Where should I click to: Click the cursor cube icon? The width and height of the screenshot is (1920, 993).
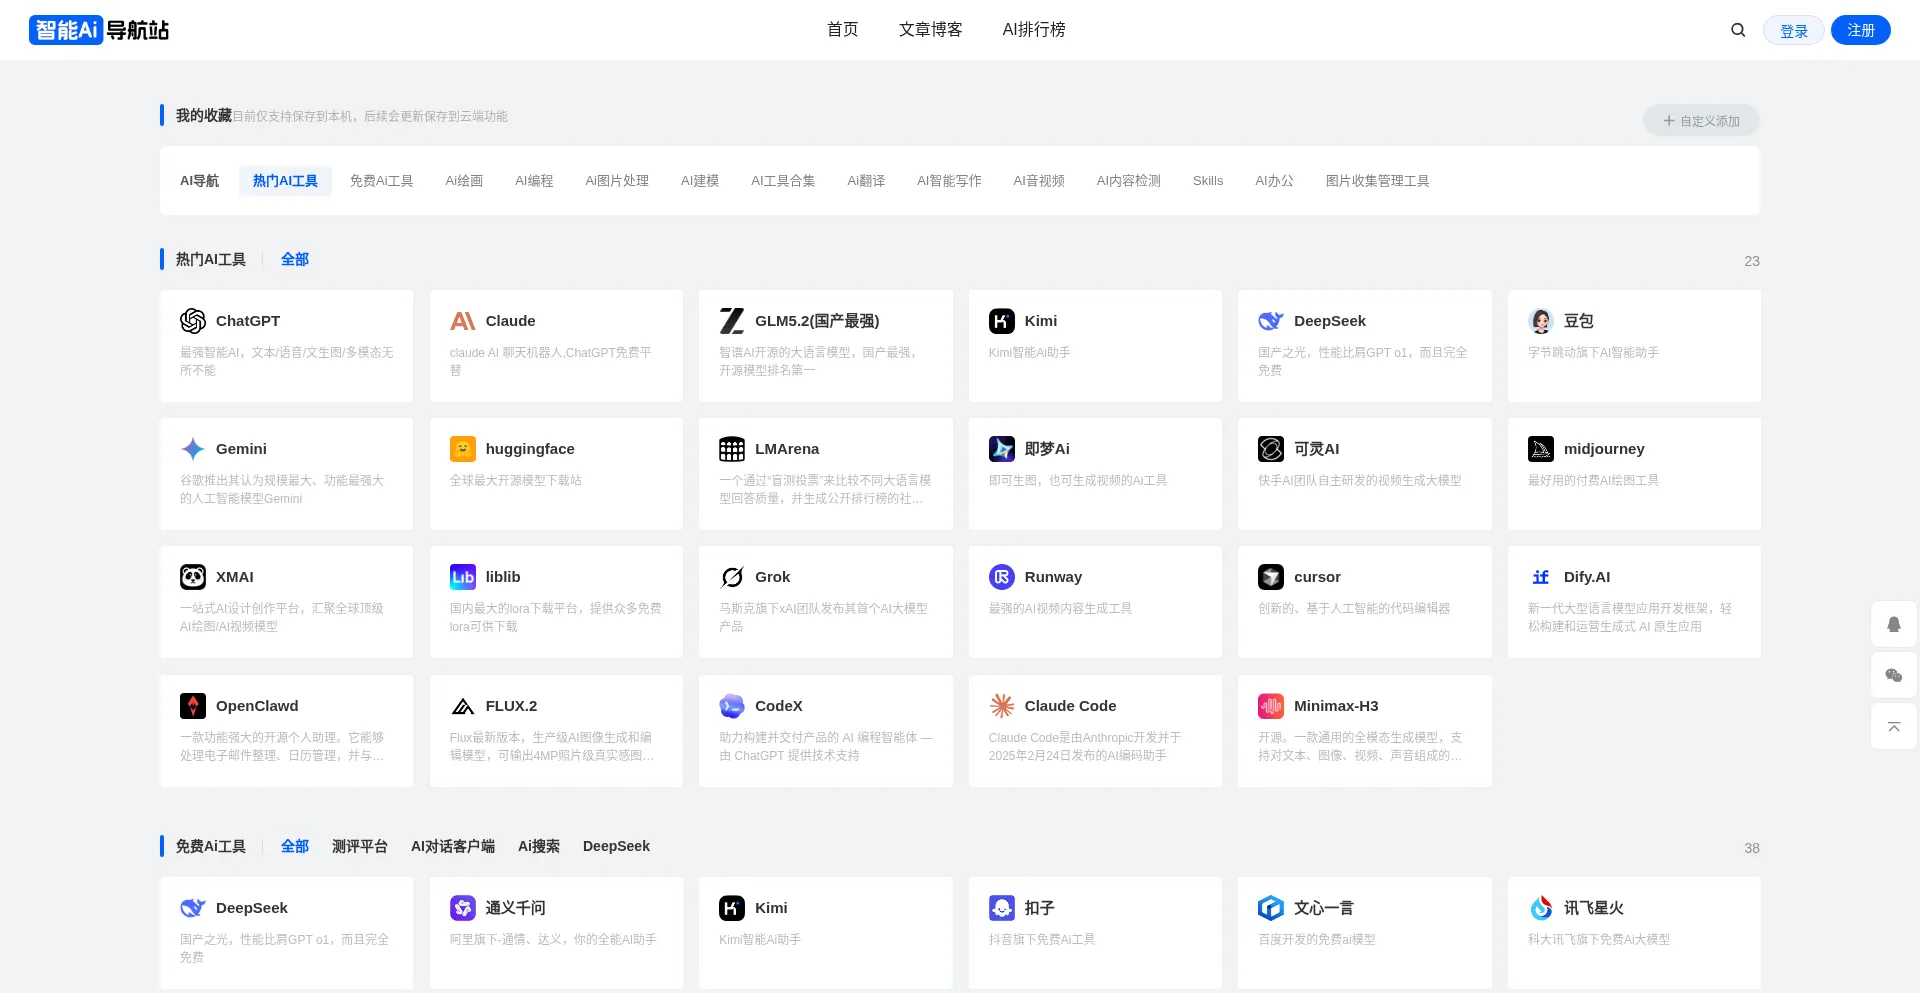(1271, 577)
